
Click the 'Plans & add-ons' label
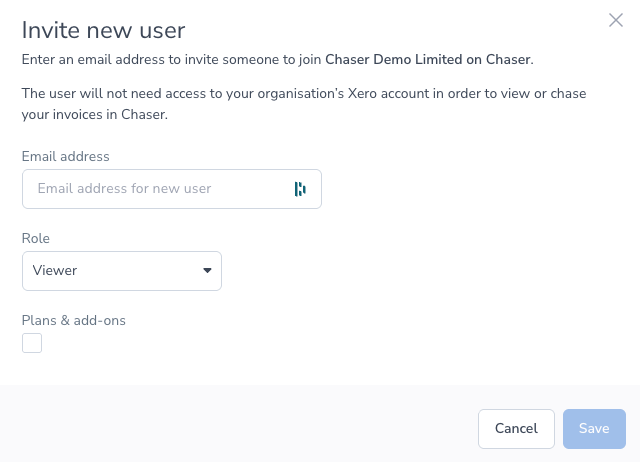74,320
